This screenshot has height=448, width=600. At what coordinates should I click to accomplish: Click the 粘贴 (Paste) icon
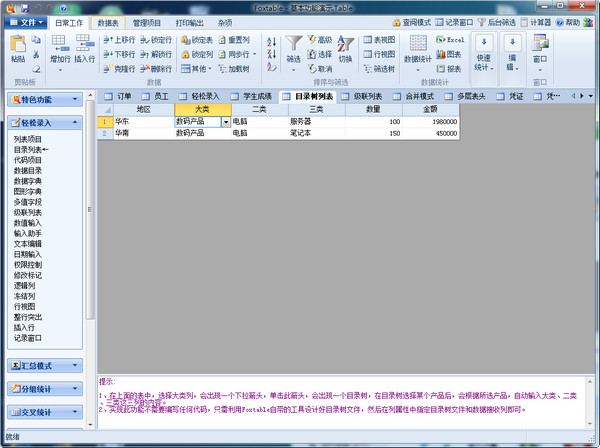click(x=18, y=48)
